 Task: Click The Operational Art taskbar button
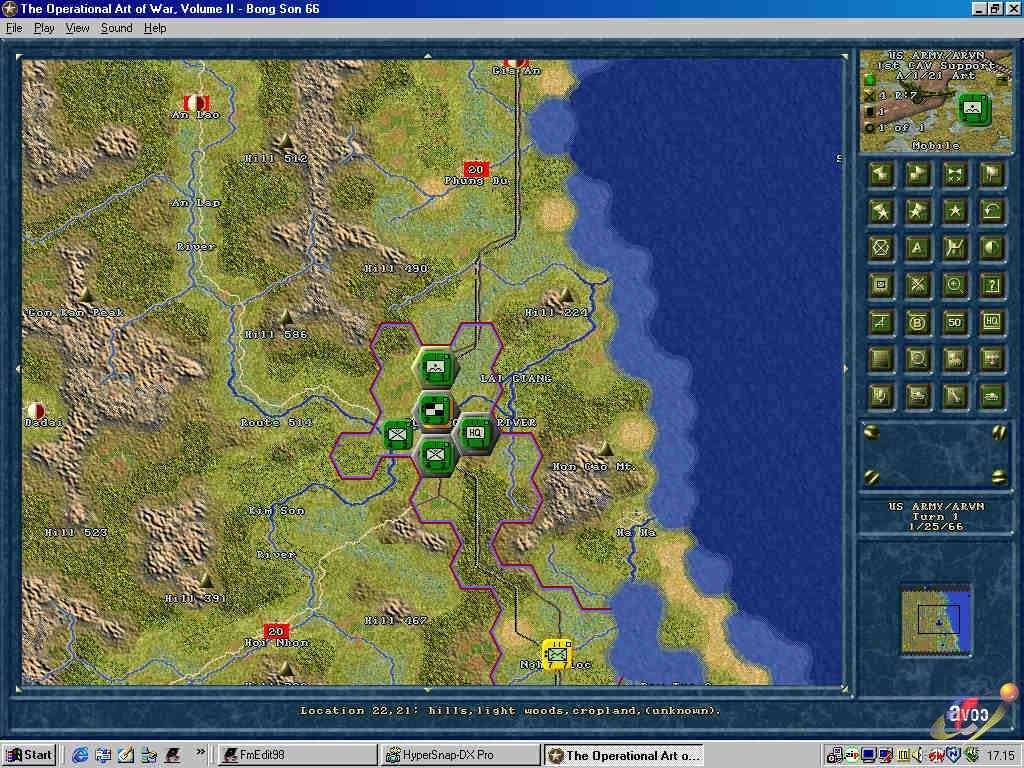click(x=623, y=755)
